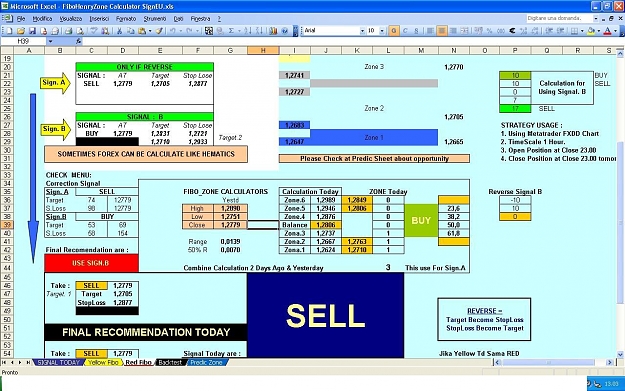
Task: Click the Insert Function fx icon
Action: [x=79, y=41]
